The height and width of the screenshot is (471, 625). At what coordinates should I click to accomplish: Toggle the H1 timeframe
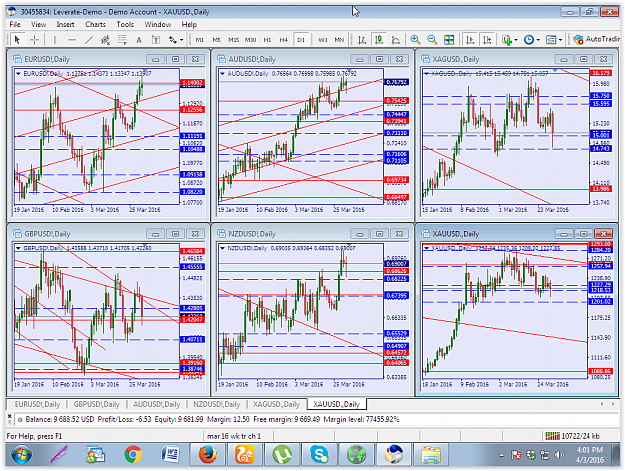[267, 39]
